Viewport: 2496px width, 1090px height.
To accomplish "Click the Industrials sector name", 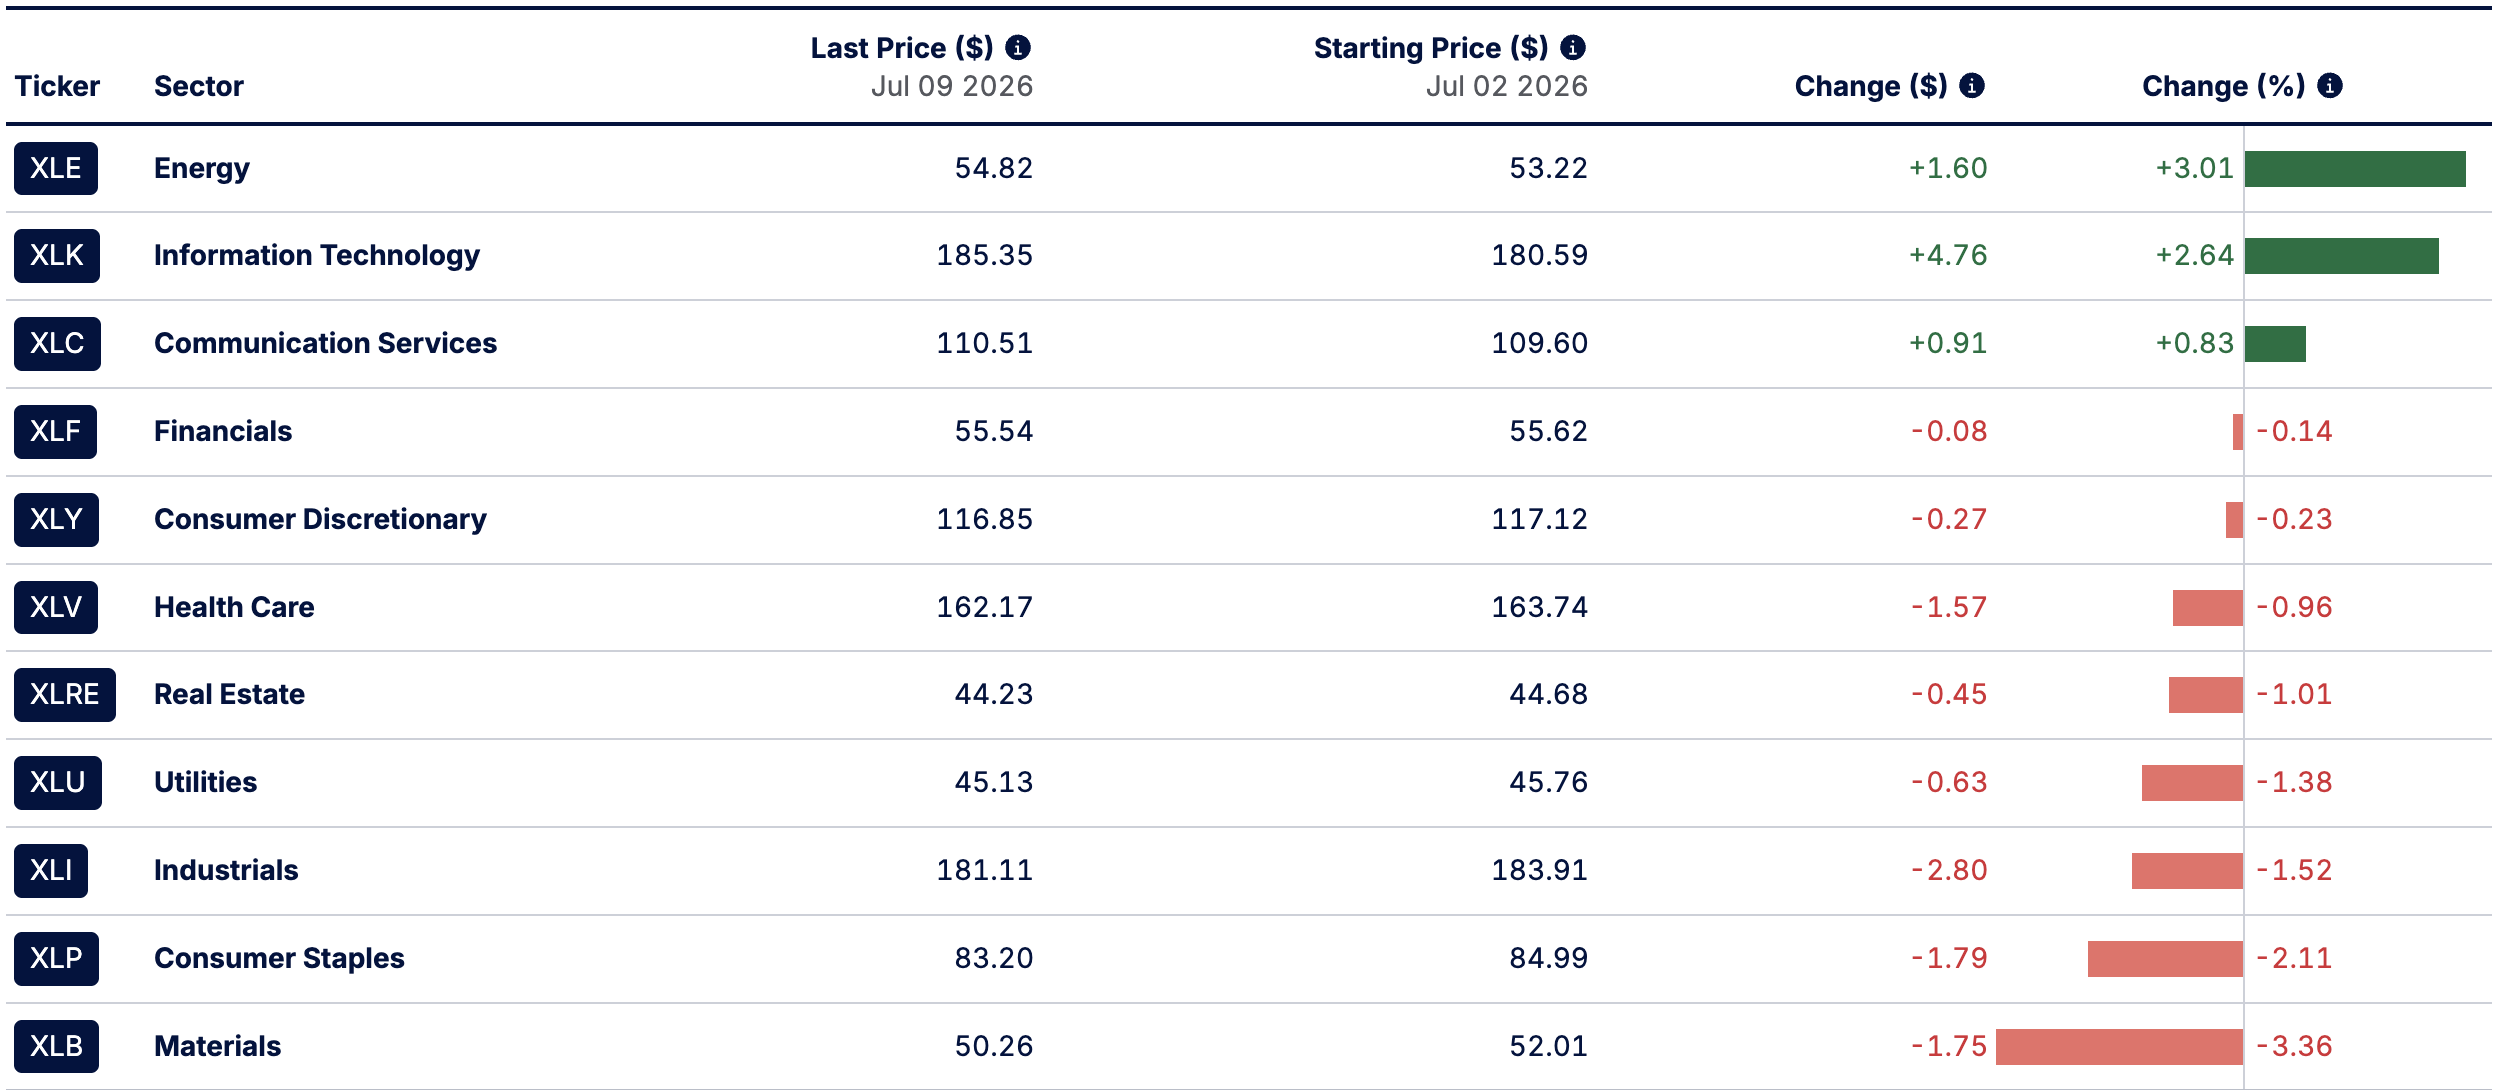I will click(226, 870).
